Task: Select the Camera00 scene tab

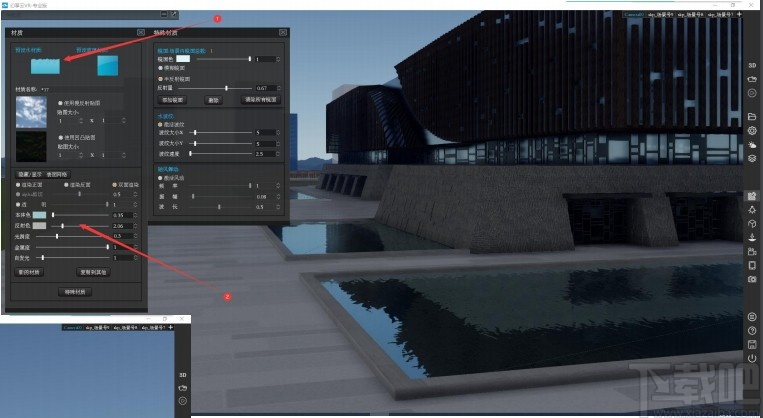Action: 634,15
